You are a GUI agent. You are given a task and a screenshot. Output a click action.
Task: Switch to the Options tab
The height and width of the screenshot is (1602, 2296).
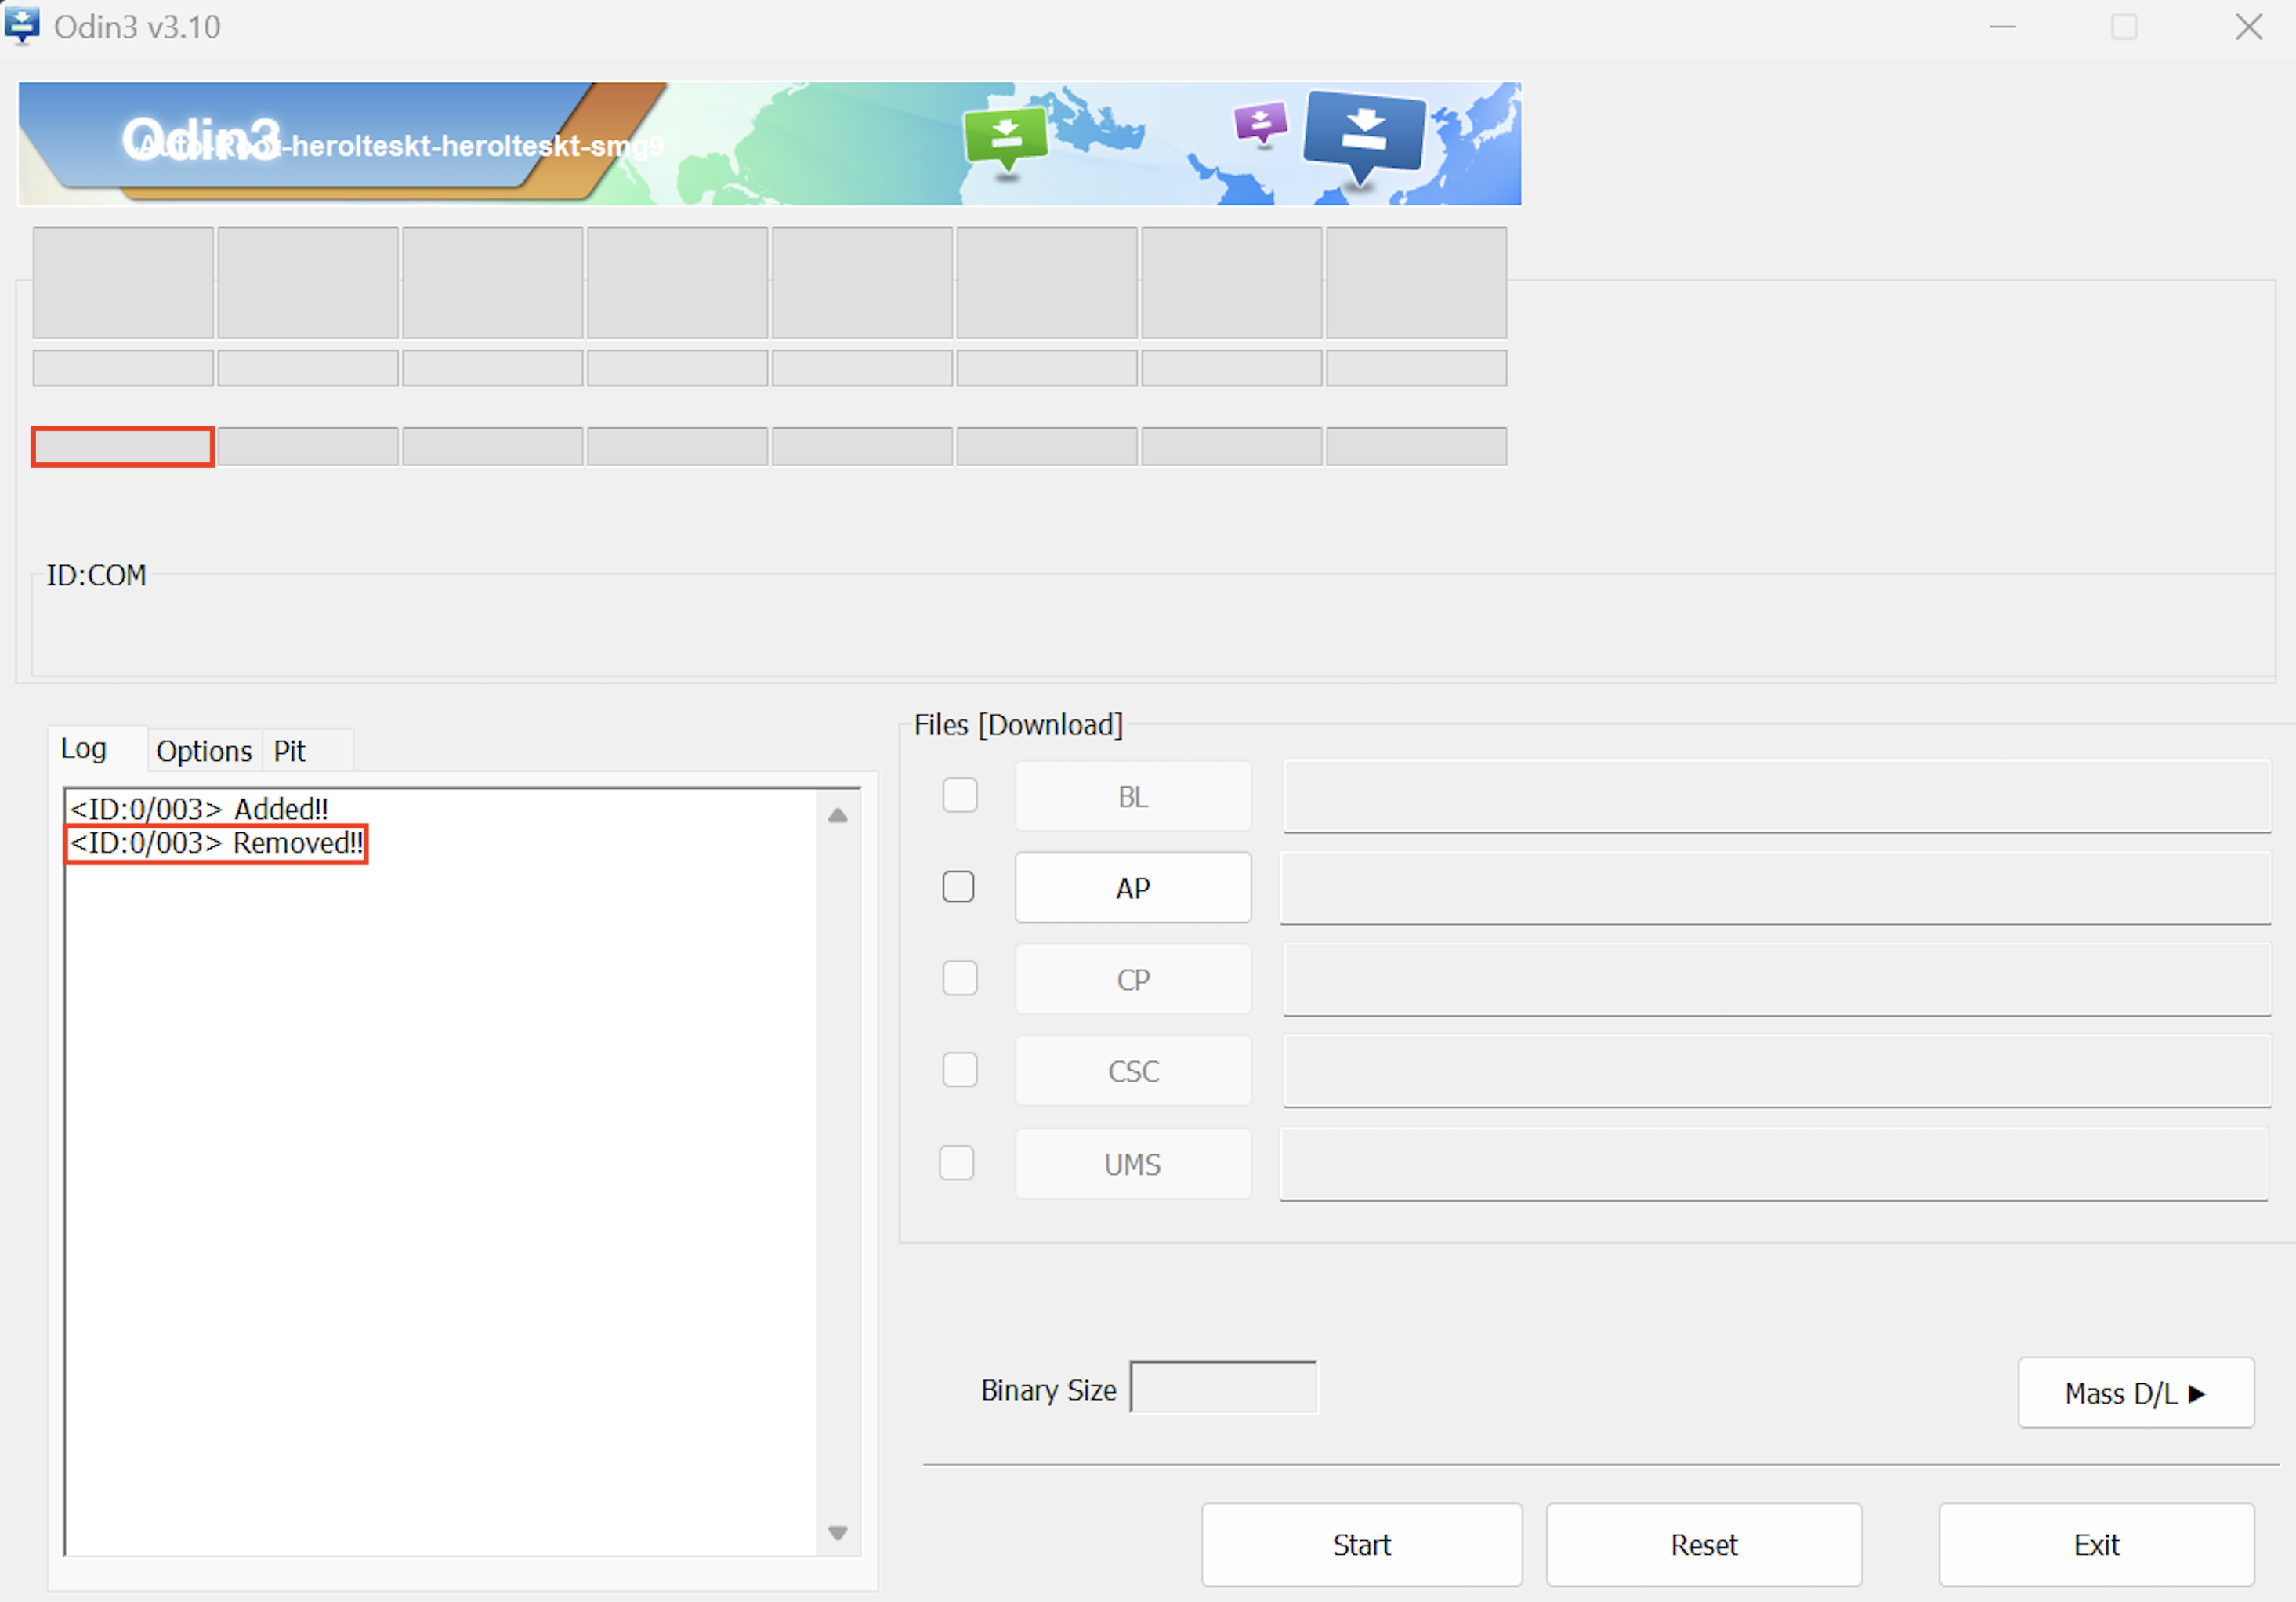tap(204, 751)
